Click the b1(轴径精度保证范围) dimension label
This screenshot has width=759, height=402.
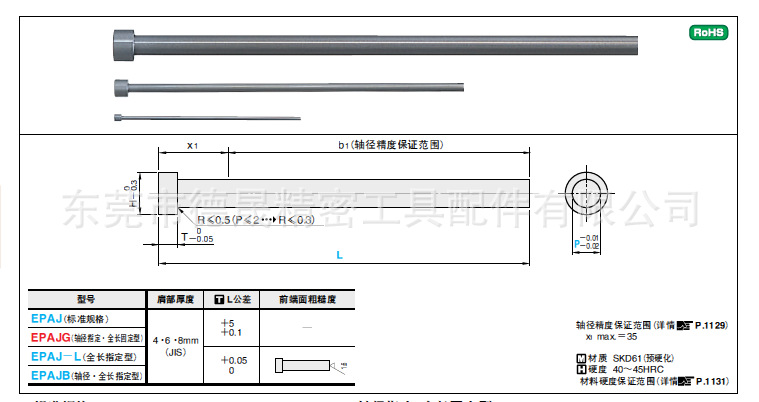click(391, 145)
